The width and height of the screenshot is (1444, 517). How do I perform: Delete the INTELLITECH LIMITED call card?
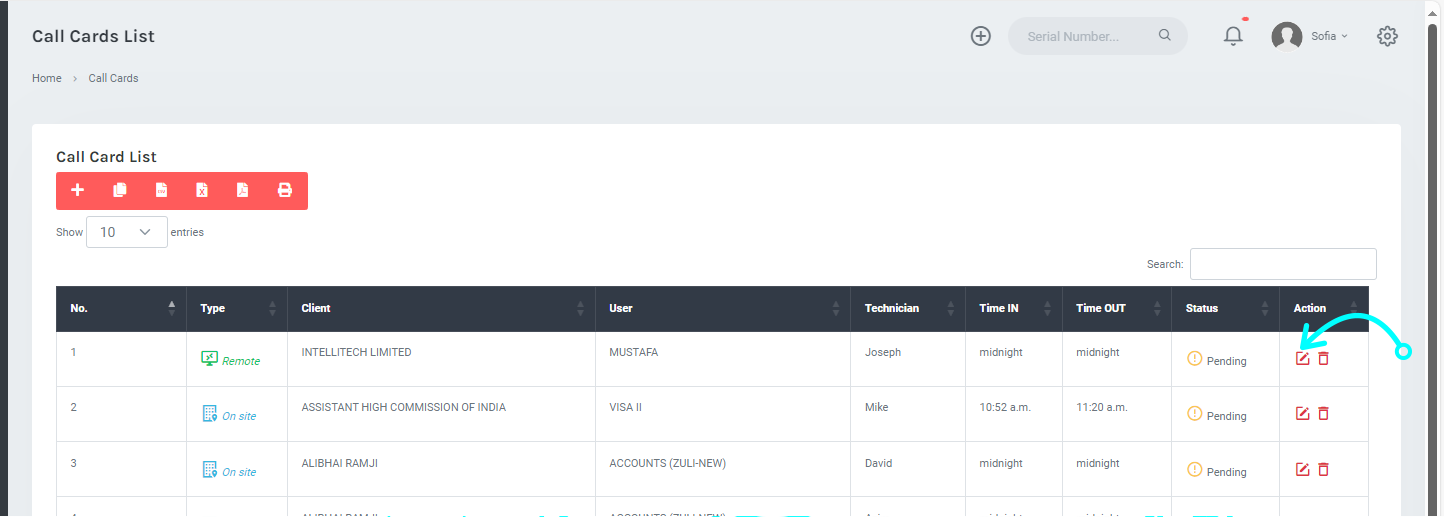click(1323, 358)
